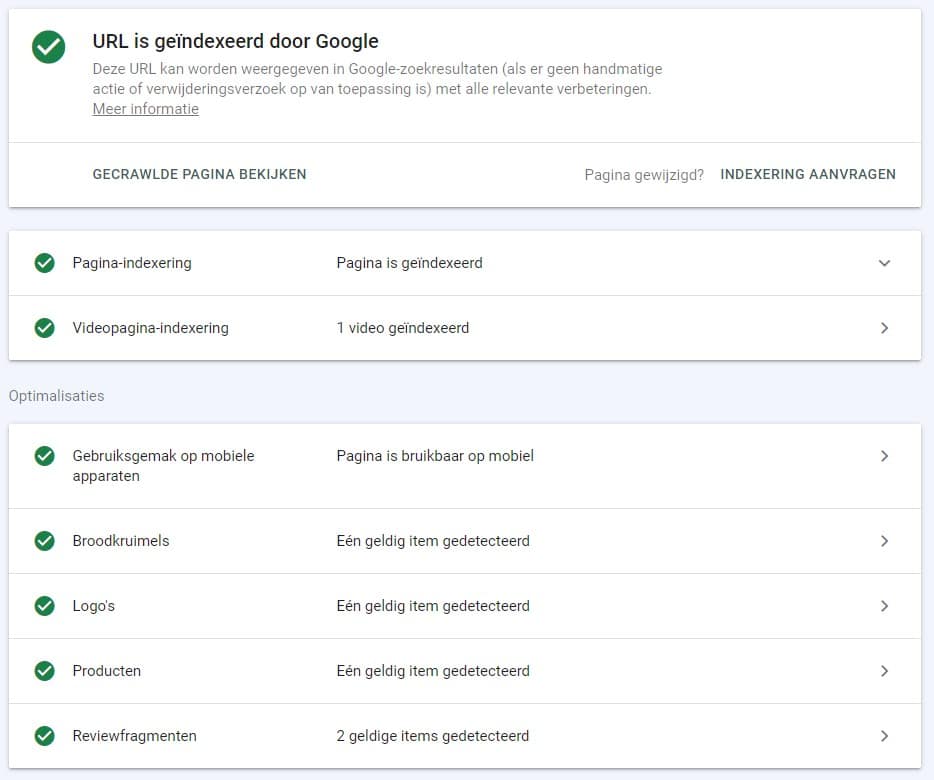Click Eén geldig item gedetecteerd in Producten row
934x780 pixels.
click(x=433, y=671)
